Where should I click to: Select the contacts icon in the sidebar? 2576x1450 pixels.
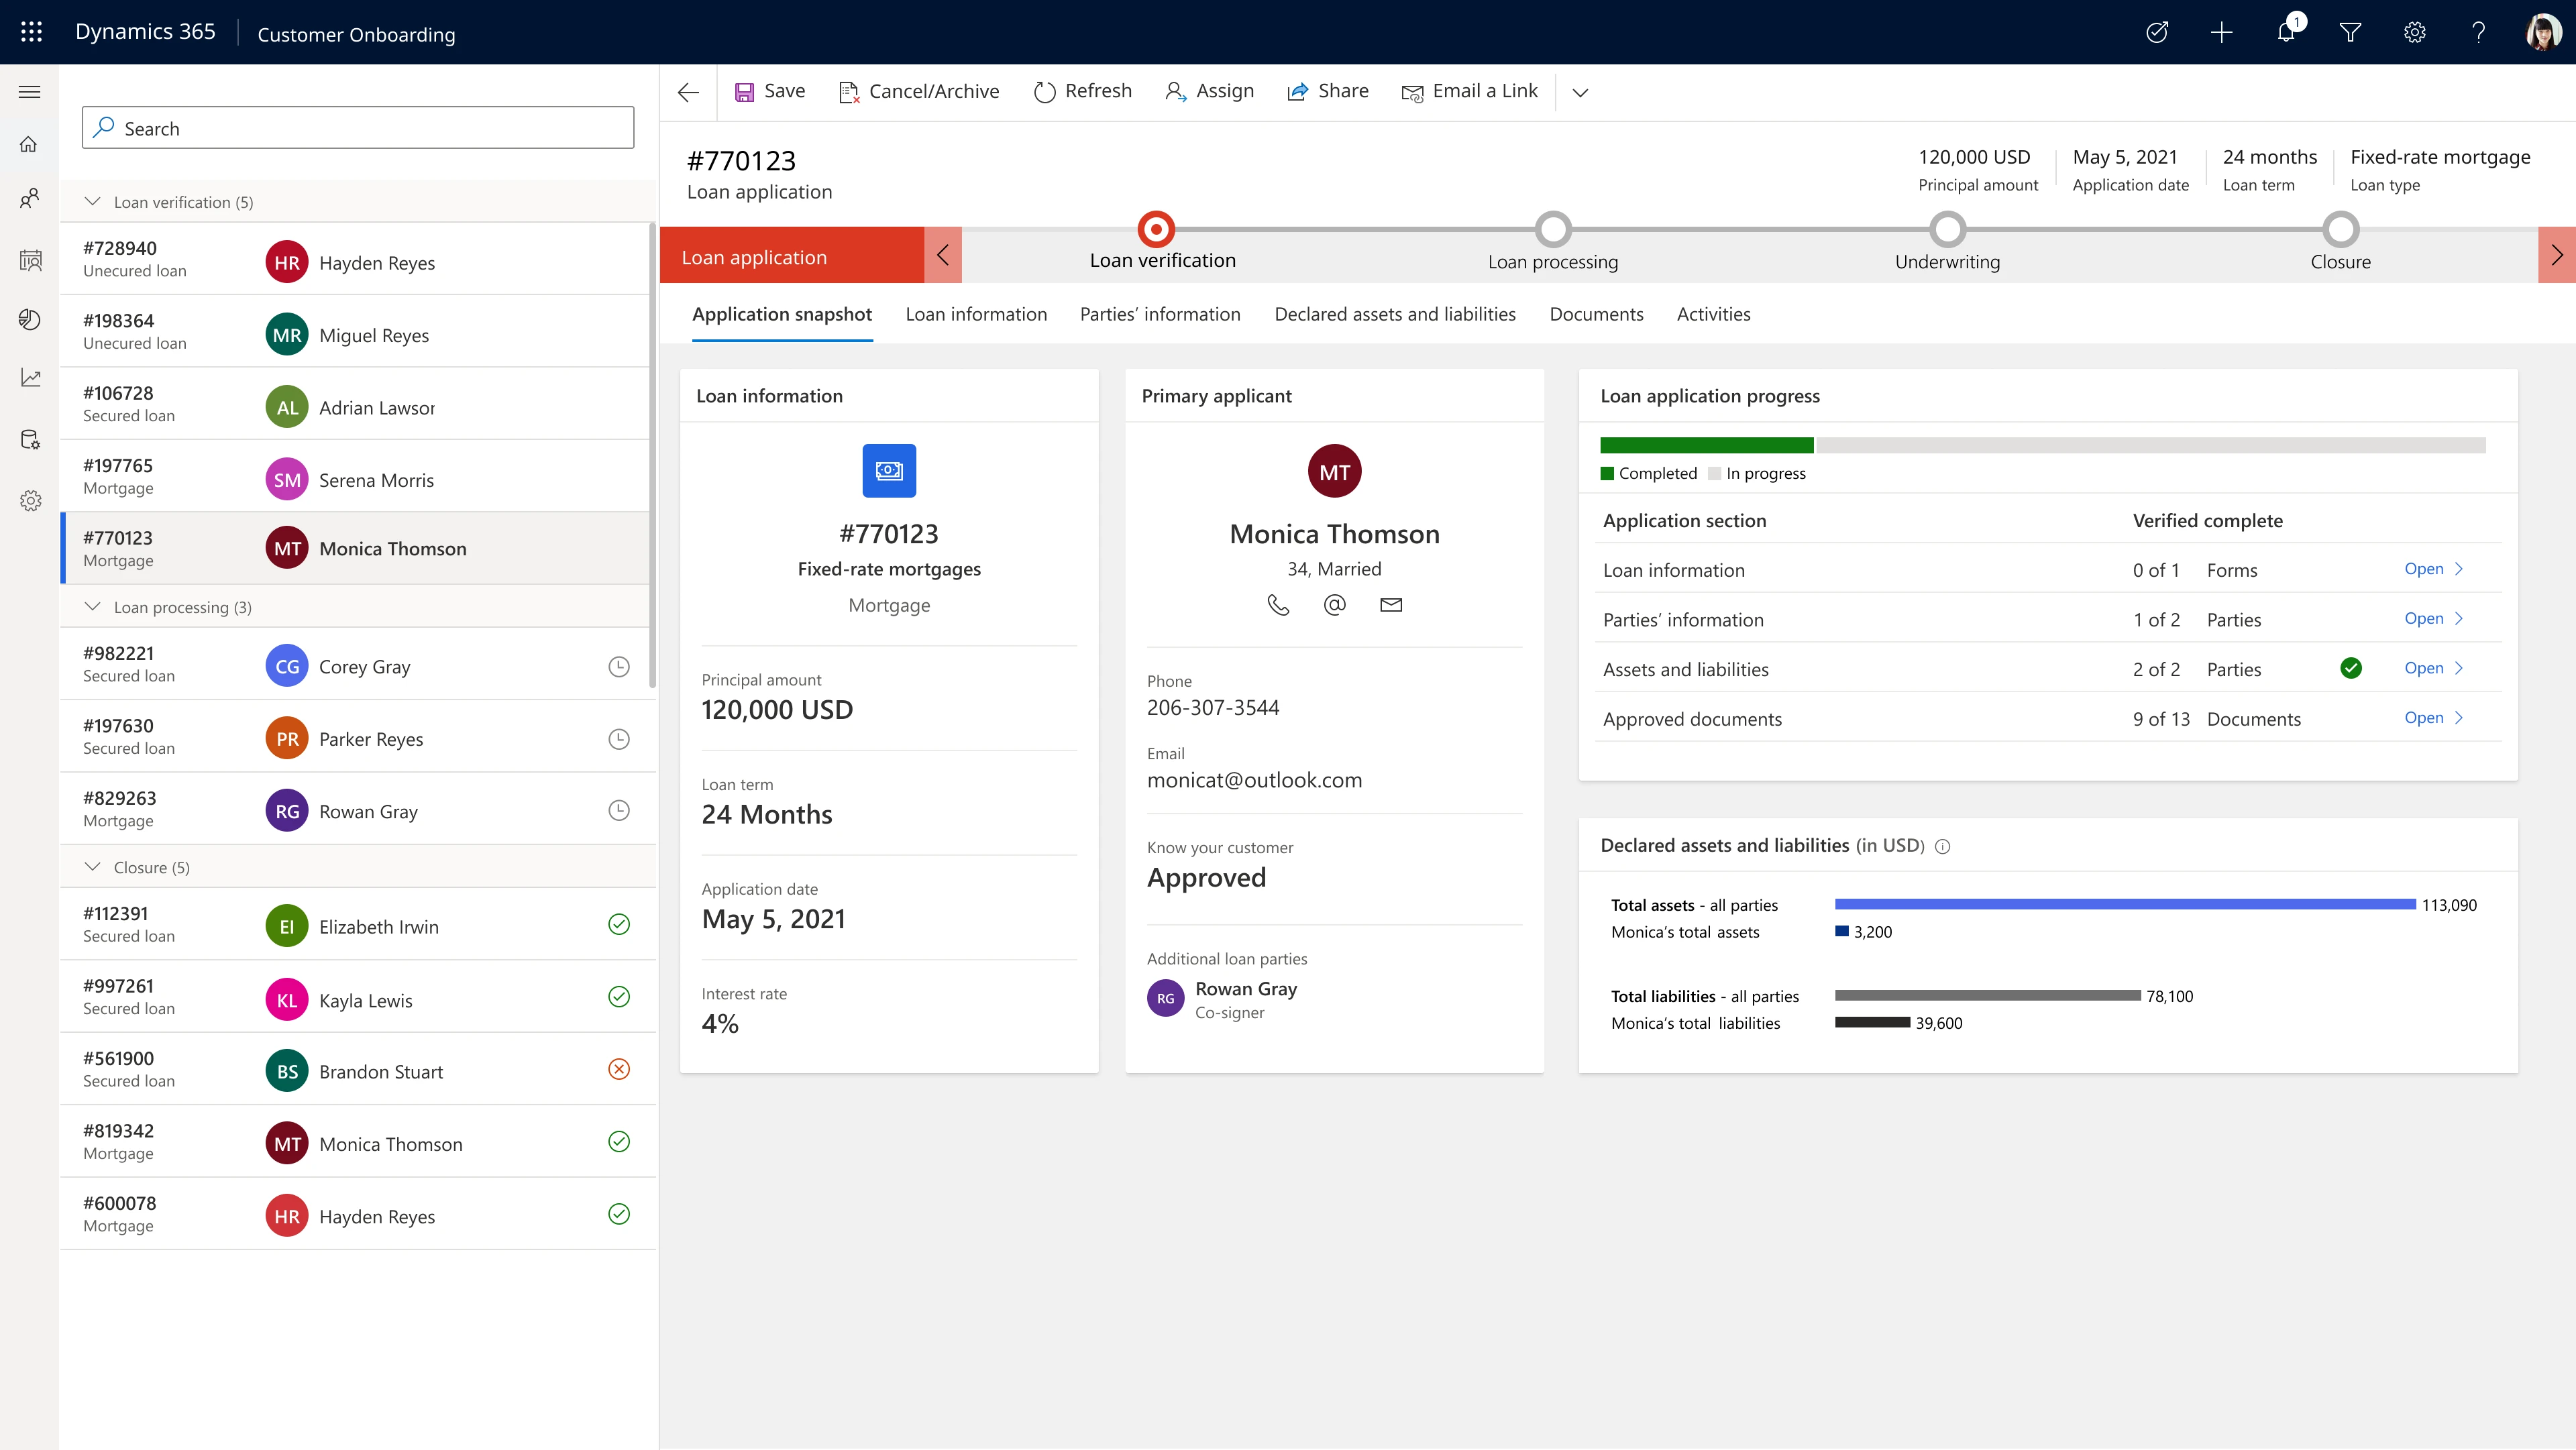(29, 199)
